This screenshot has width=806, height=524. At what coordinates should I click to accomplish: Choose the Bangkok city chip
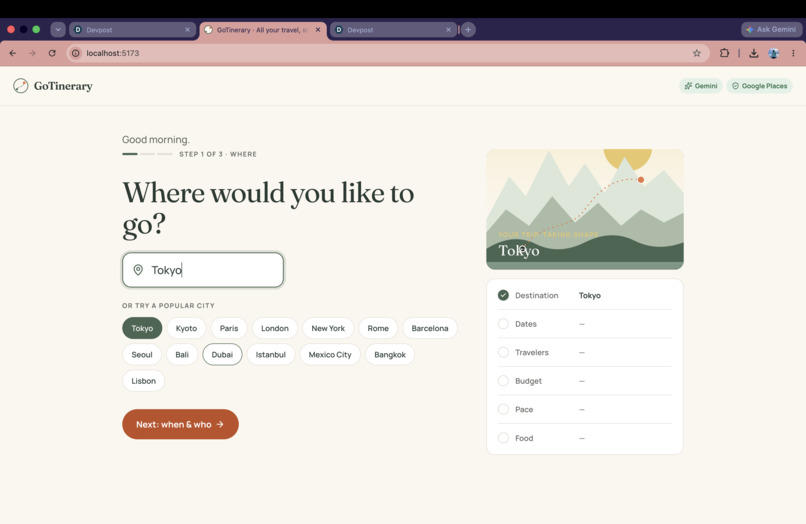pyautogui.click(x=390, y=354)
